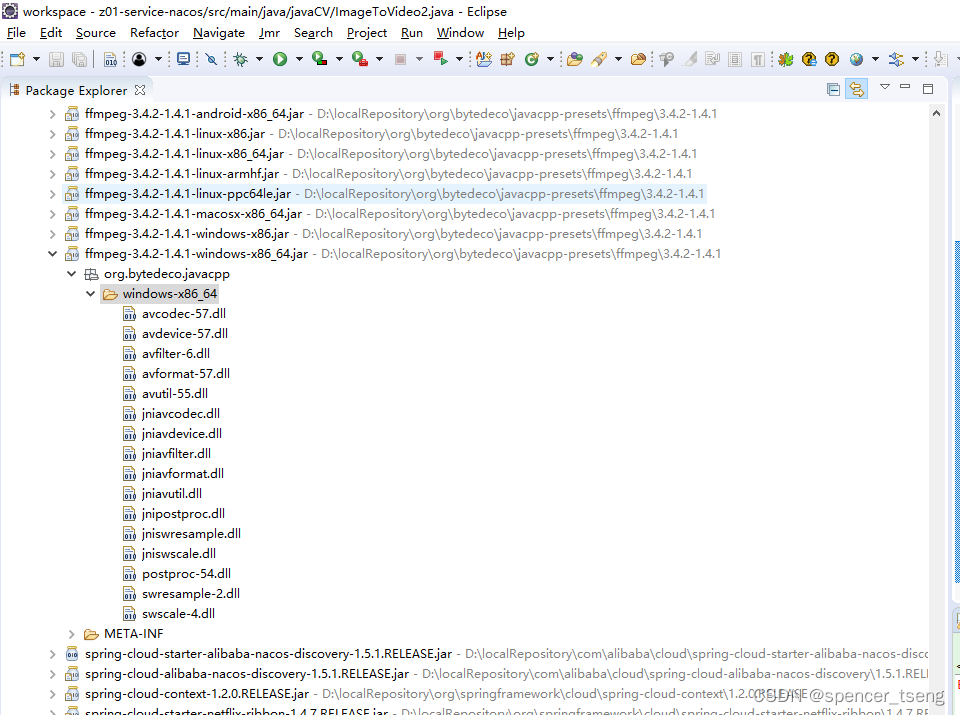Click the black user profile toolbar icon
This screenshot has width=960, height=715.
pos(139,59)
